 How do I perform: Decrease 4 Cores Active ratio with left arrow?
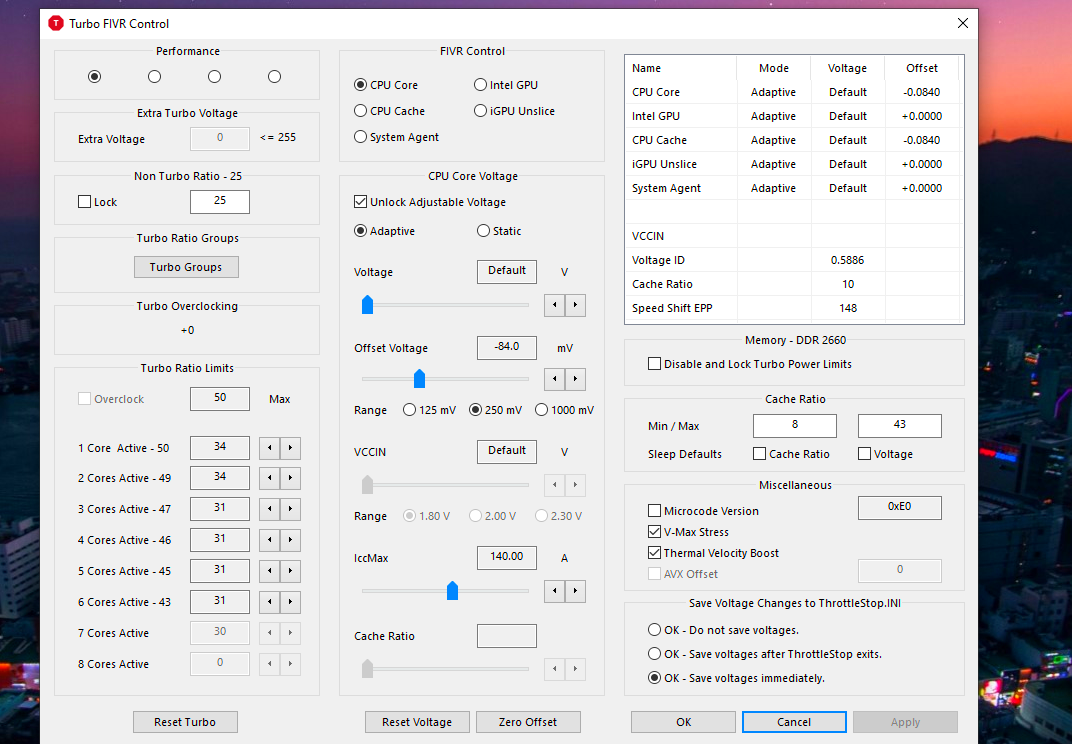tap(269, 540)
